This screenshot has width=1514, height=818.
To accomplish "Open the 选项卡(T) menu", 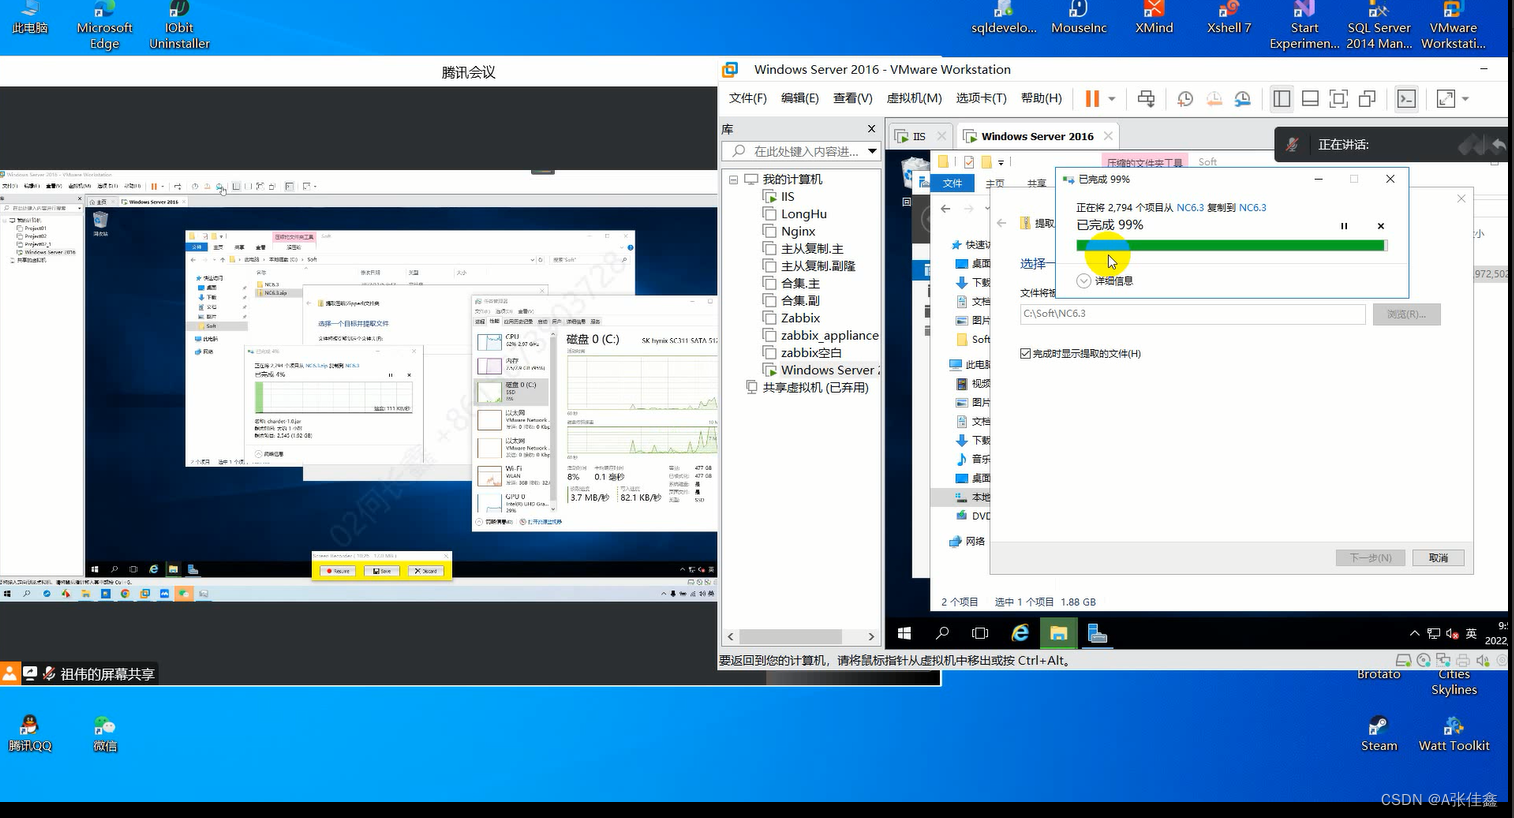I will click(981, 98).
